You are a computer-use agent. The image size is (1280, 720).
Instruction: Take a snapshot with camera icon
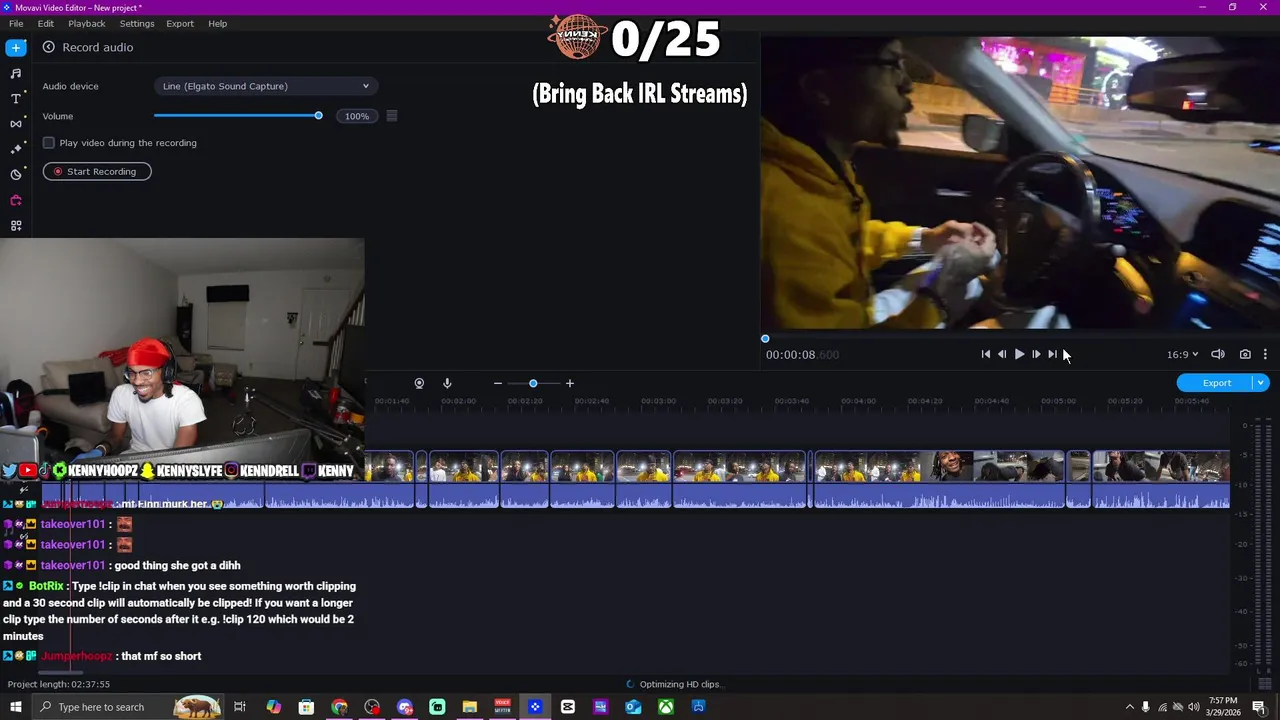[1245, 354]
